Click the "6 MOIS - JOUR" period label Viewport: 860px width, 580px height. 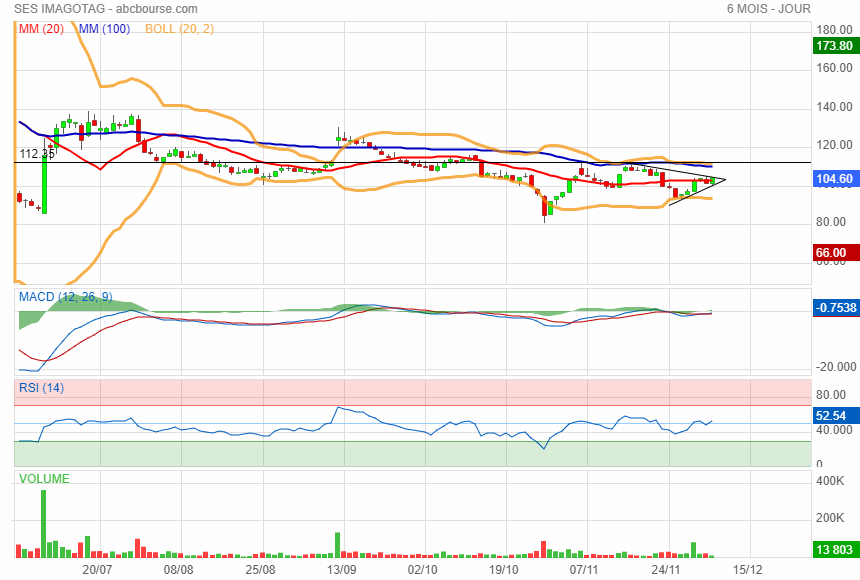tap(768, 9)
